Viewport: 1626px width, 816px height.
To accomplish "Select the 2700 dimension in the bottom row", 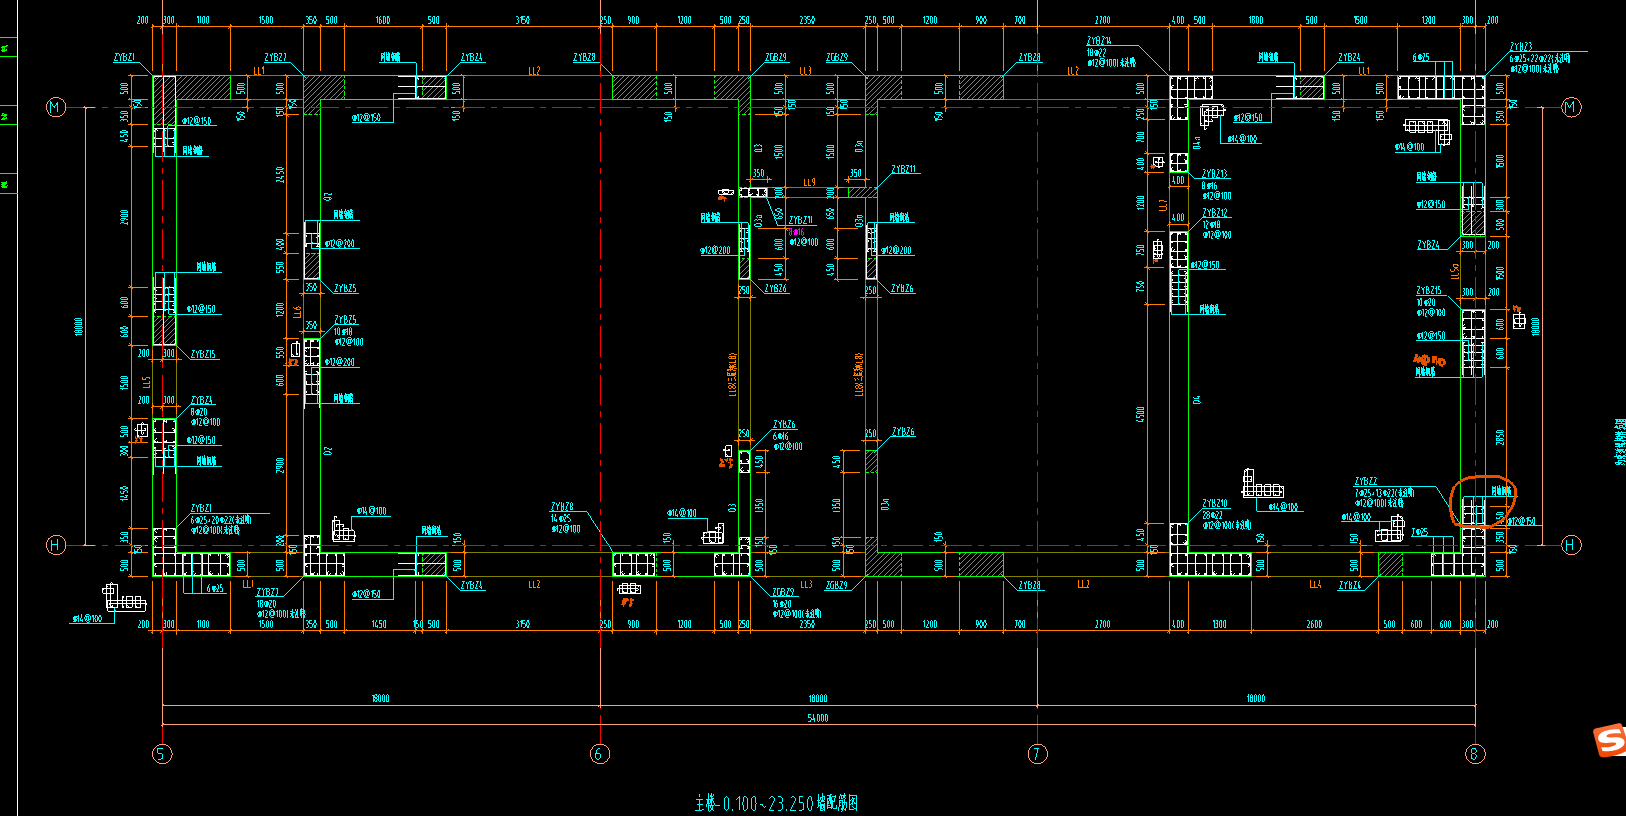I will click(1102, 624).
